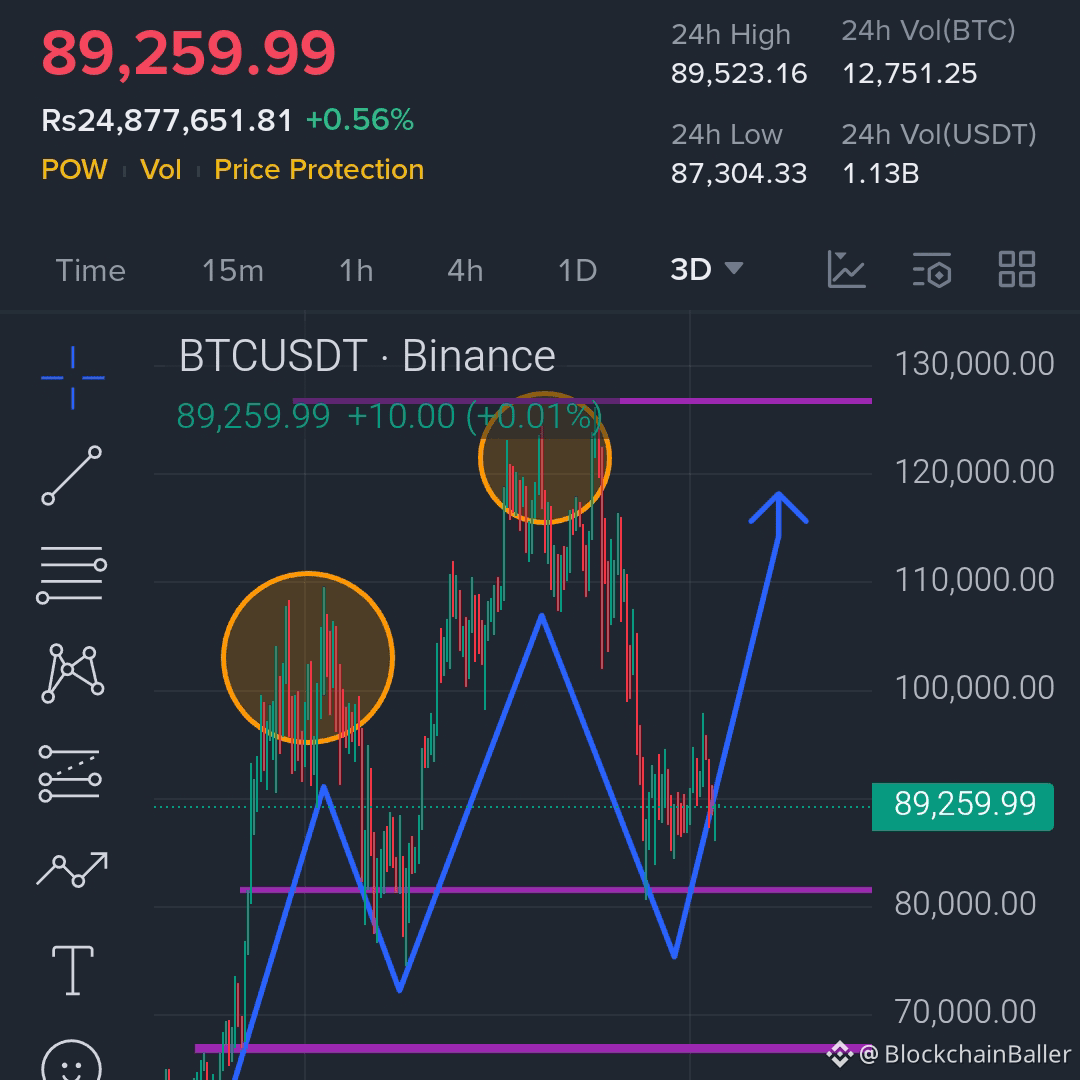The height and width of the screenshot is (1080, 1080).
Task: Click the current price label 89,259.99
Action: 961,806
